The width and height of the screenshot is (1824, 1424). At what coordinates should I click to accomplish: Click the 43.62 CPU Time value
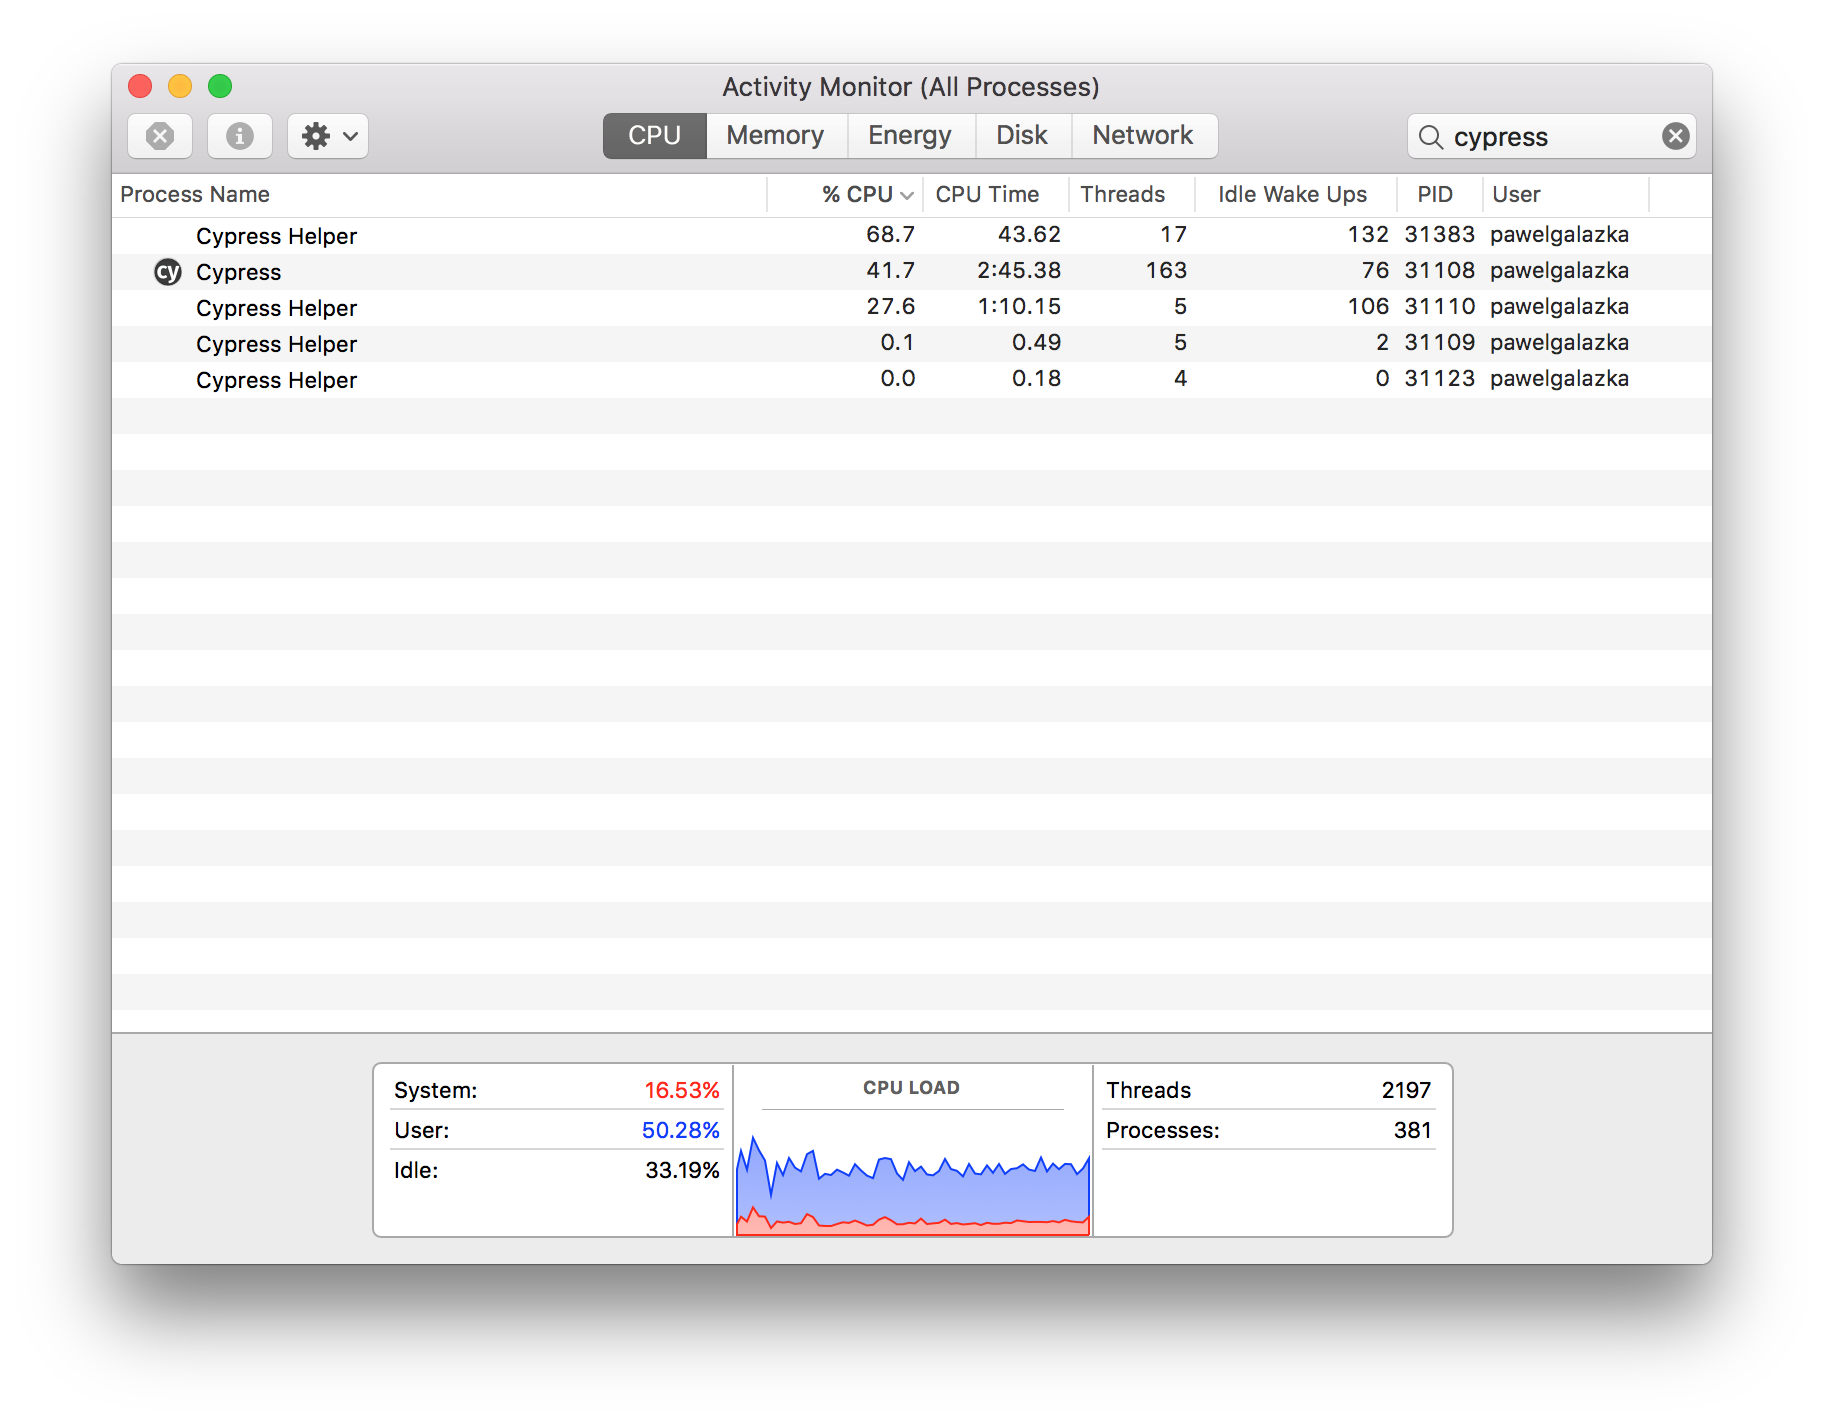tap(1029, 235)
